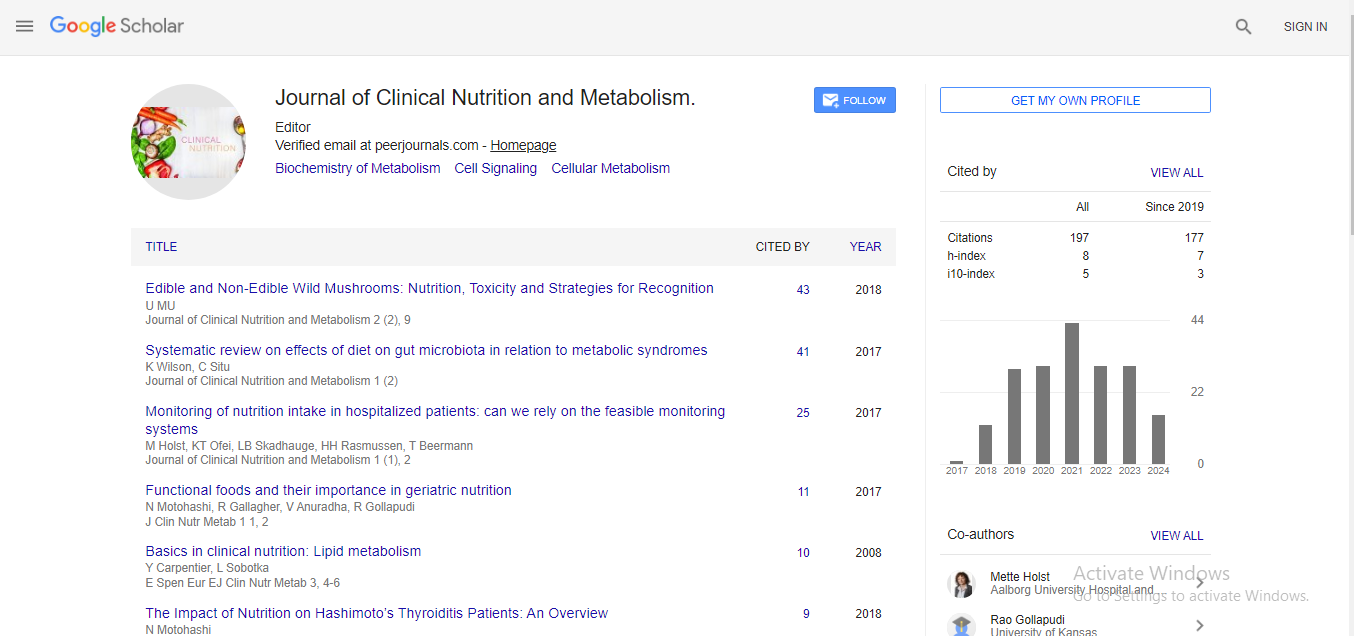Open Cell Signaling topic
This screenshot has height=636, width=1354.
(x=496, y=168)
